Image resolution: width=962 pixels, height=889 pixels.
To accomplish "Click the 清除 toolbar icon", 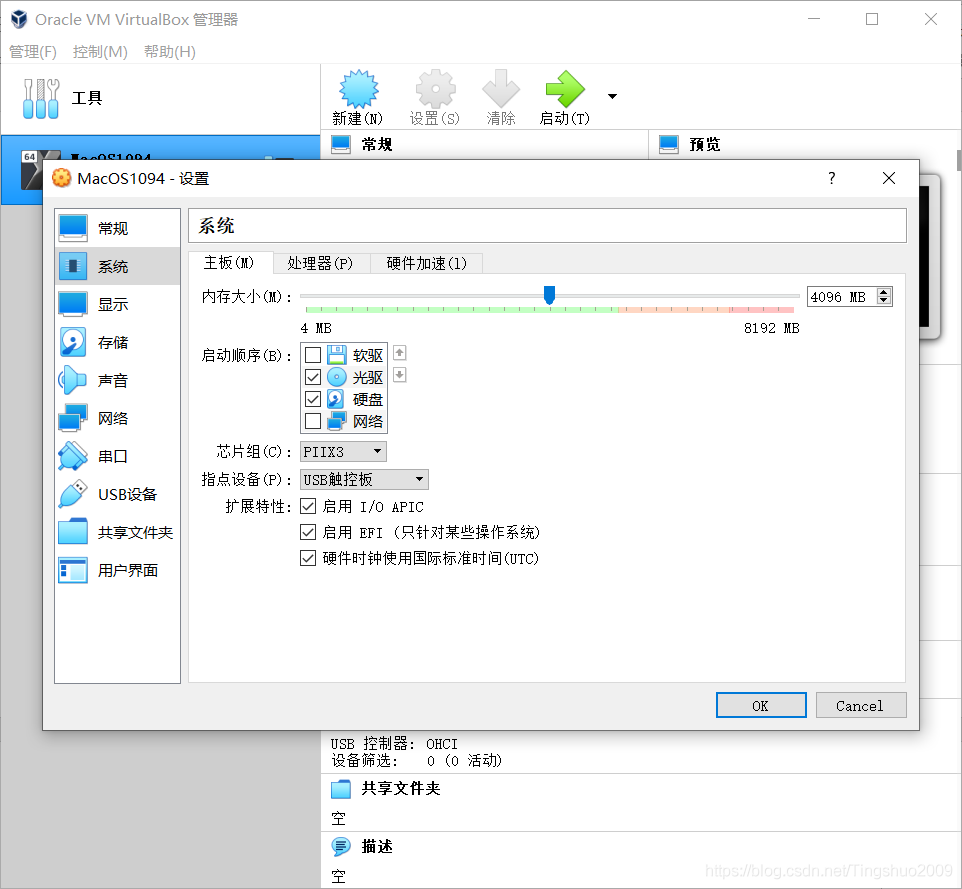I will (x=501, y=90).
